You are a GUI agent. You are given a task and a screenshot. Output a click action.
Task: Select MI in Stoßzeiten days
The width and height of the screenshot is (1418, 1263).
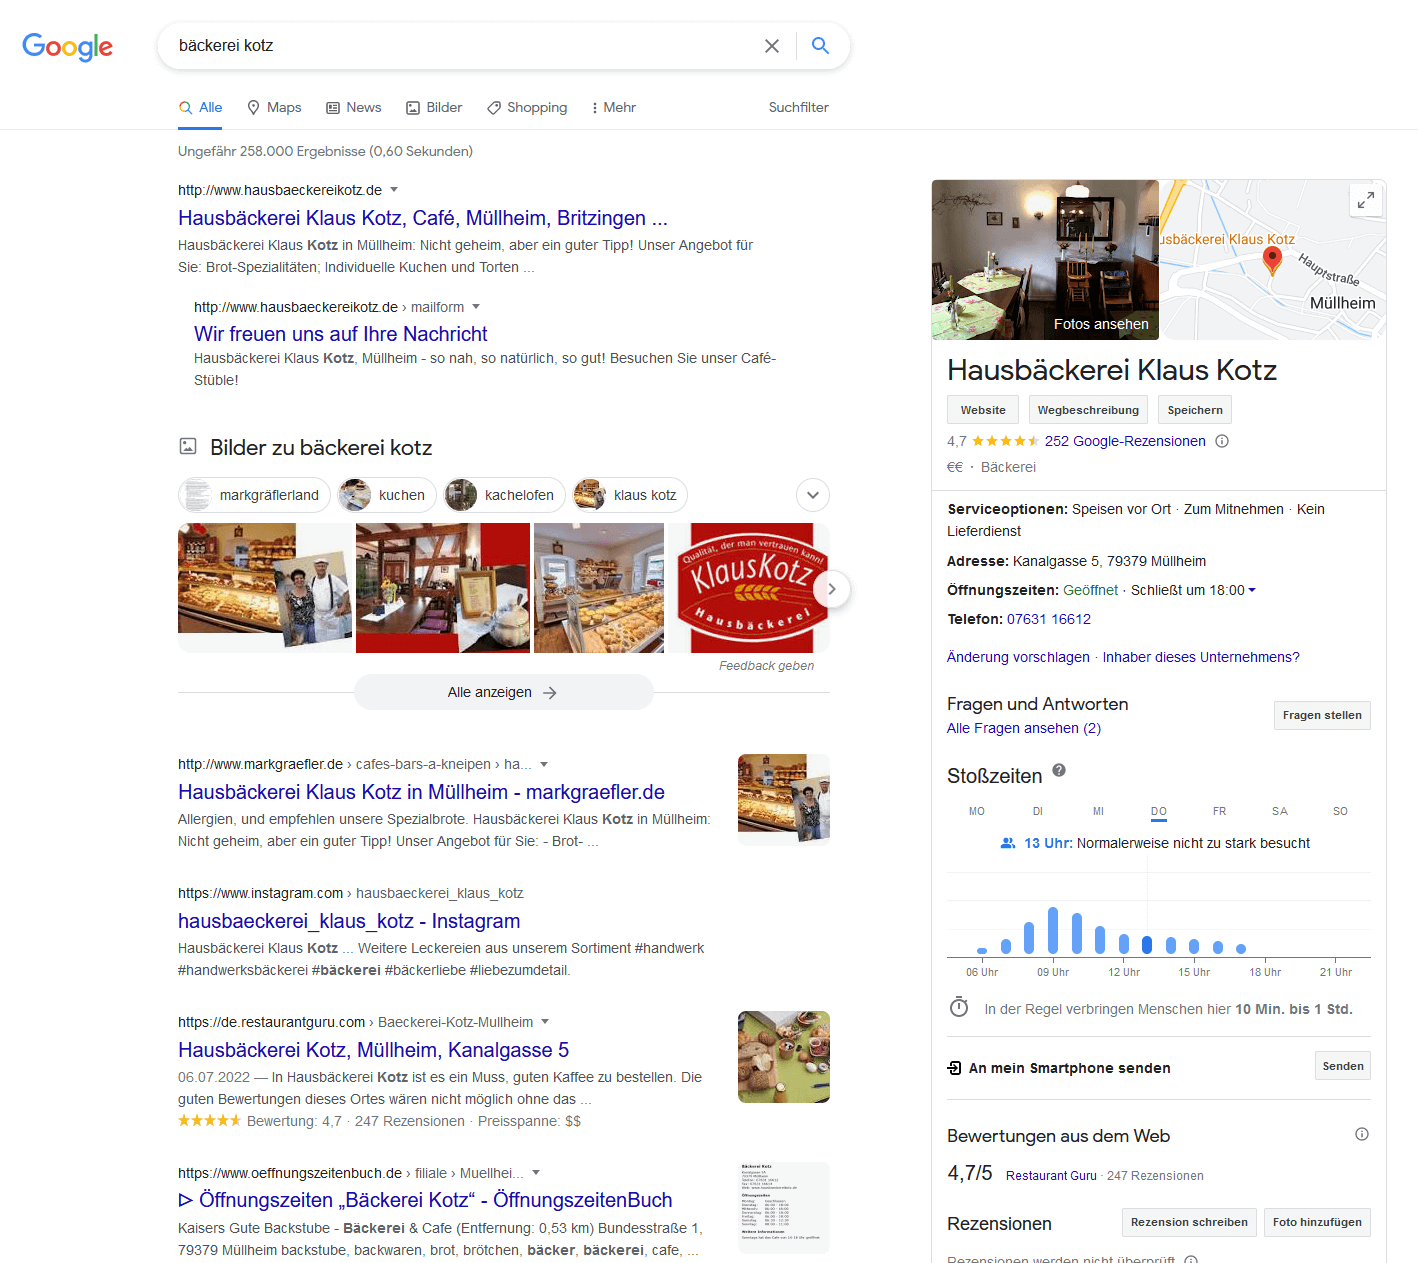click(x=1098, y=811)
